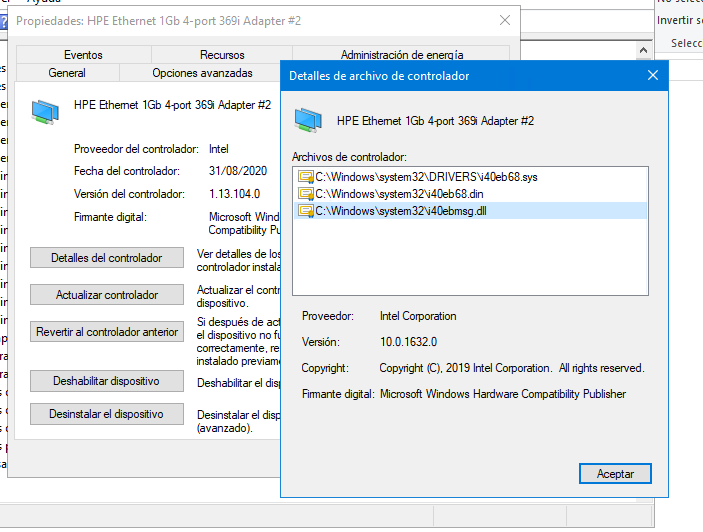The height and width of the screenshot is (532, 703).
Task: Select the i40ebmsg.dll driver file entry
Action: click(470, 211)
